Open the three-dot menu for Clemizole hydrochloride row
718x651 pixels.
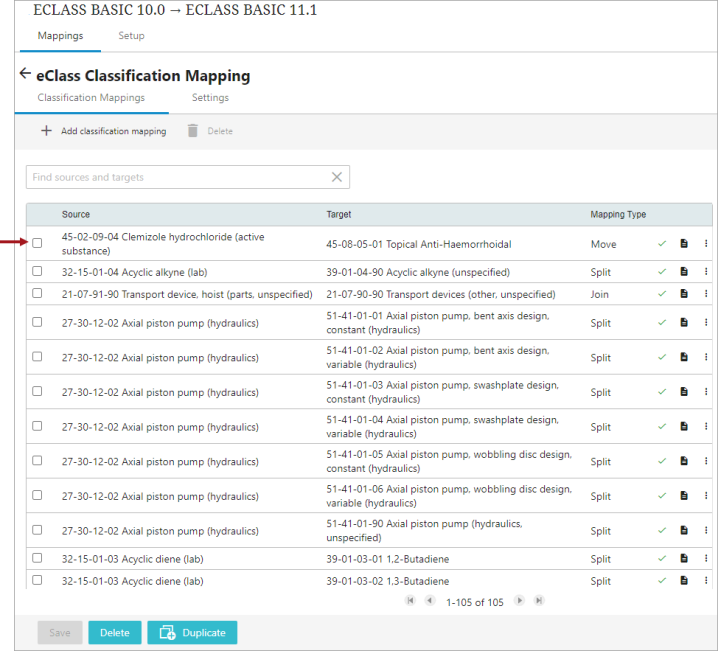click(x=706, y=243)
